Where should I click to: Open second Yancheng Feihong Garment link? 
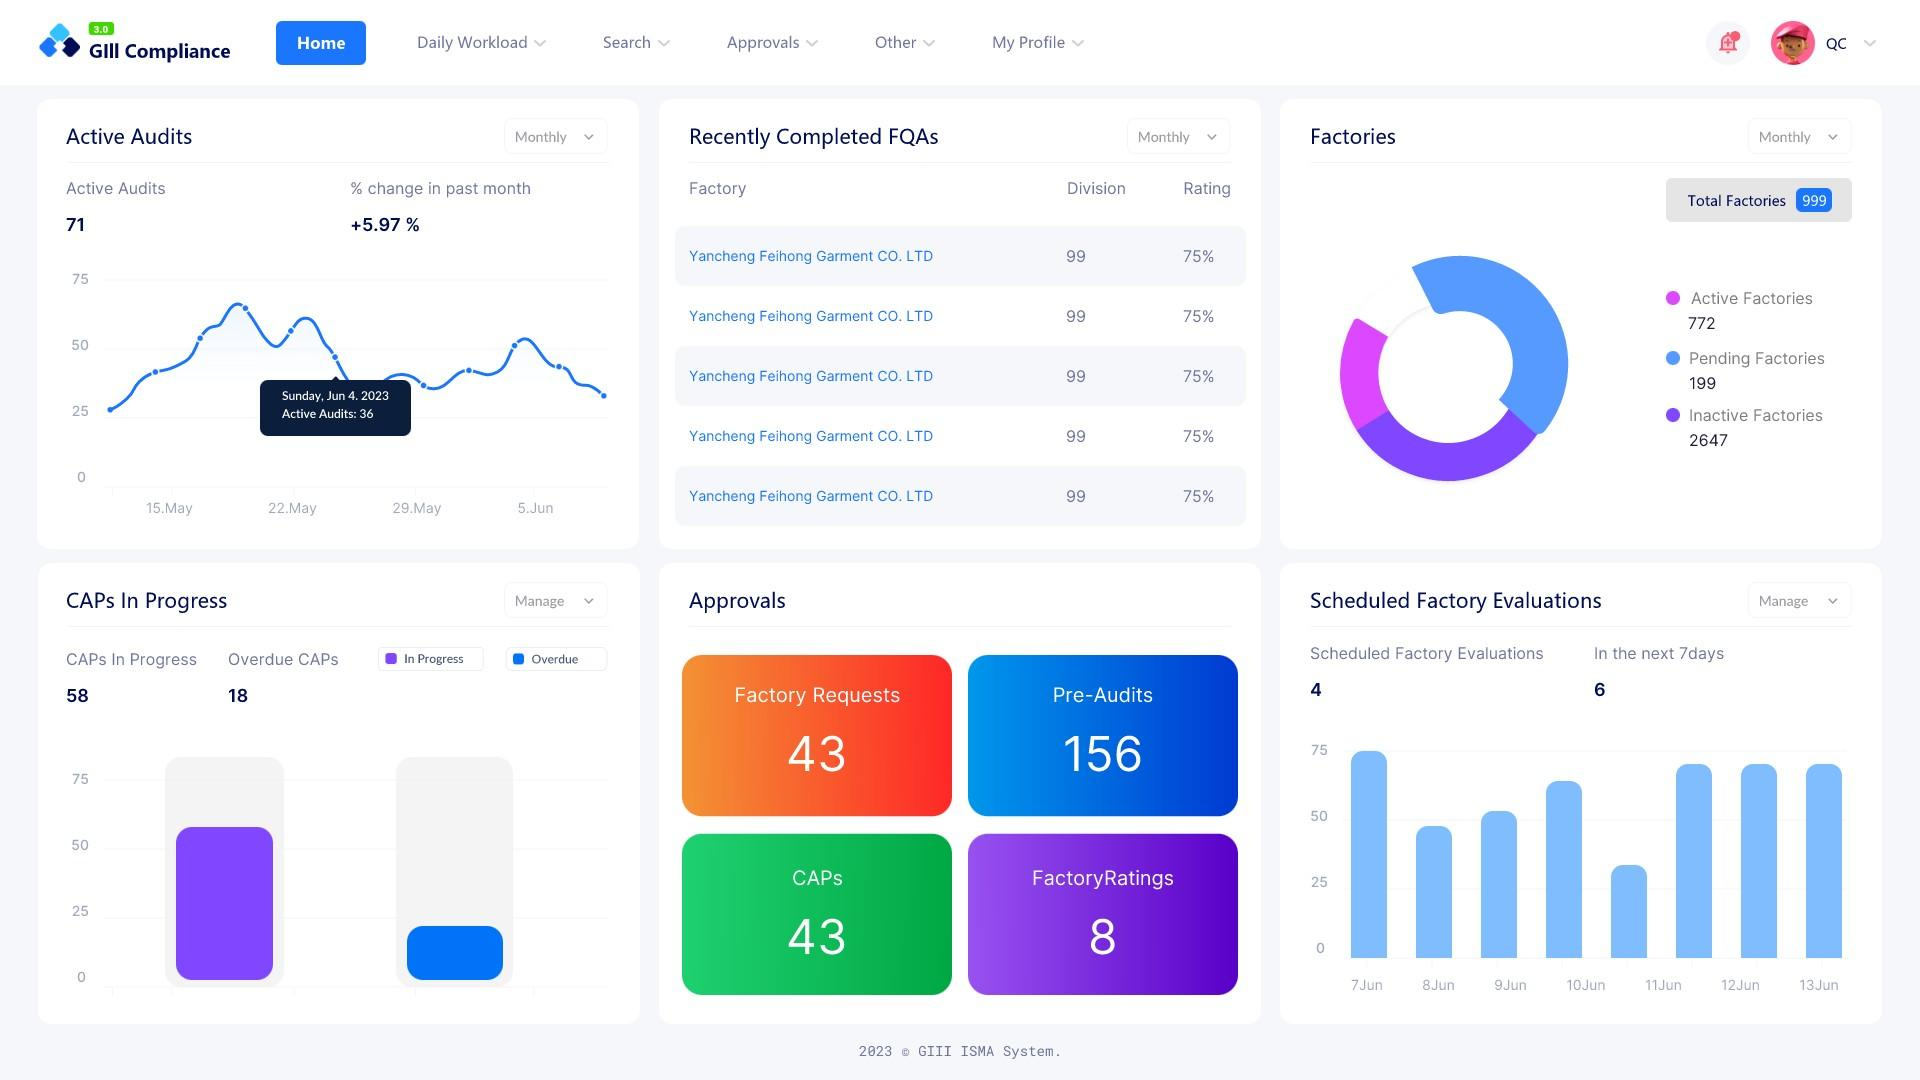click(811, 316)
